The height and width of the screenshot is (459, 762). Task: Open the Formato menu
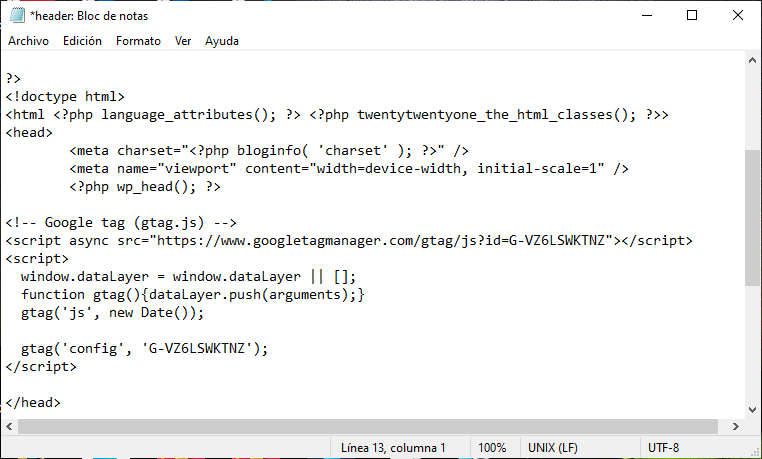point(138,41)
